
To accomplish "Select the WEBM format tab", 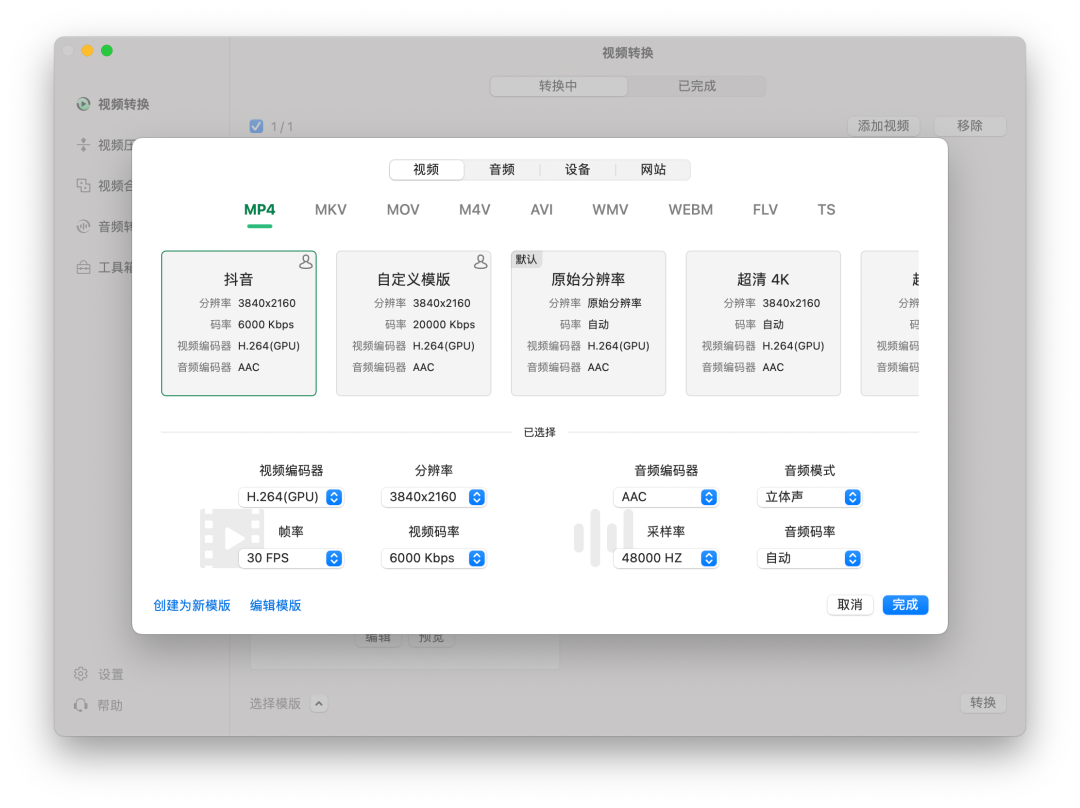I will [x=691, y=209].
